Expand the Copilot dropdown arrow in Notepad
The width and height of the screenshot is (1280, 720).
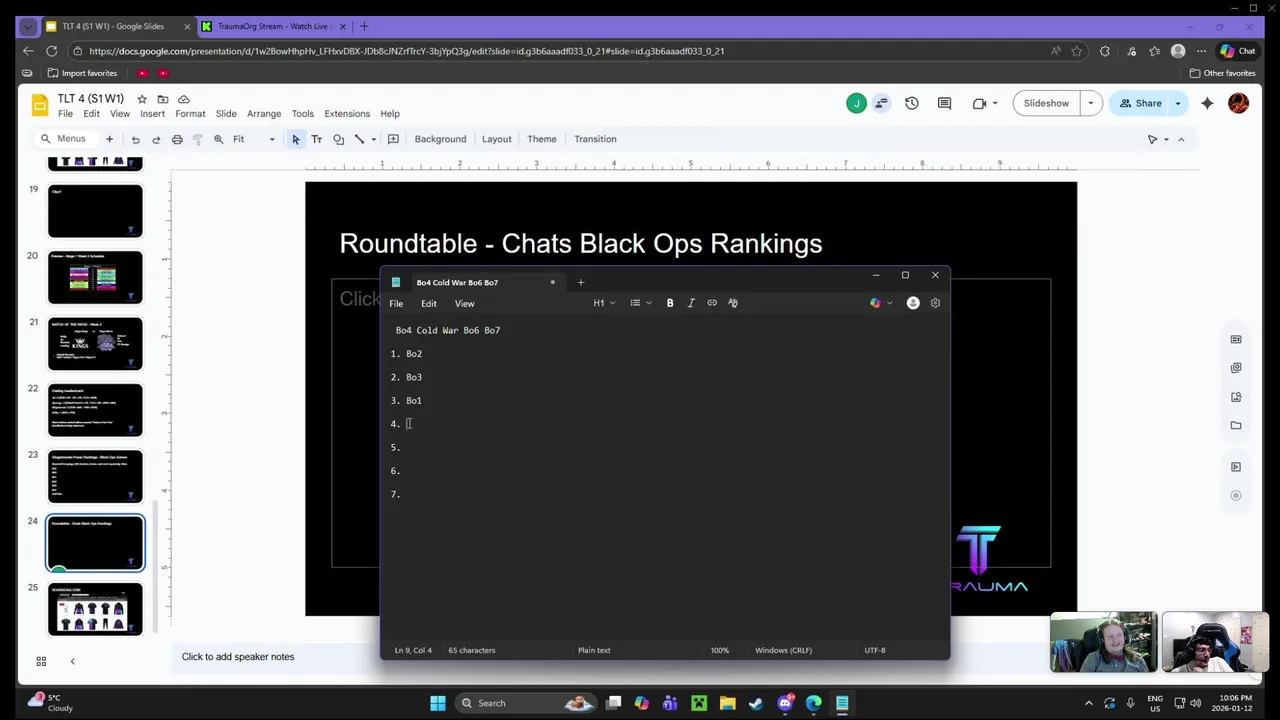pos(890,303)
